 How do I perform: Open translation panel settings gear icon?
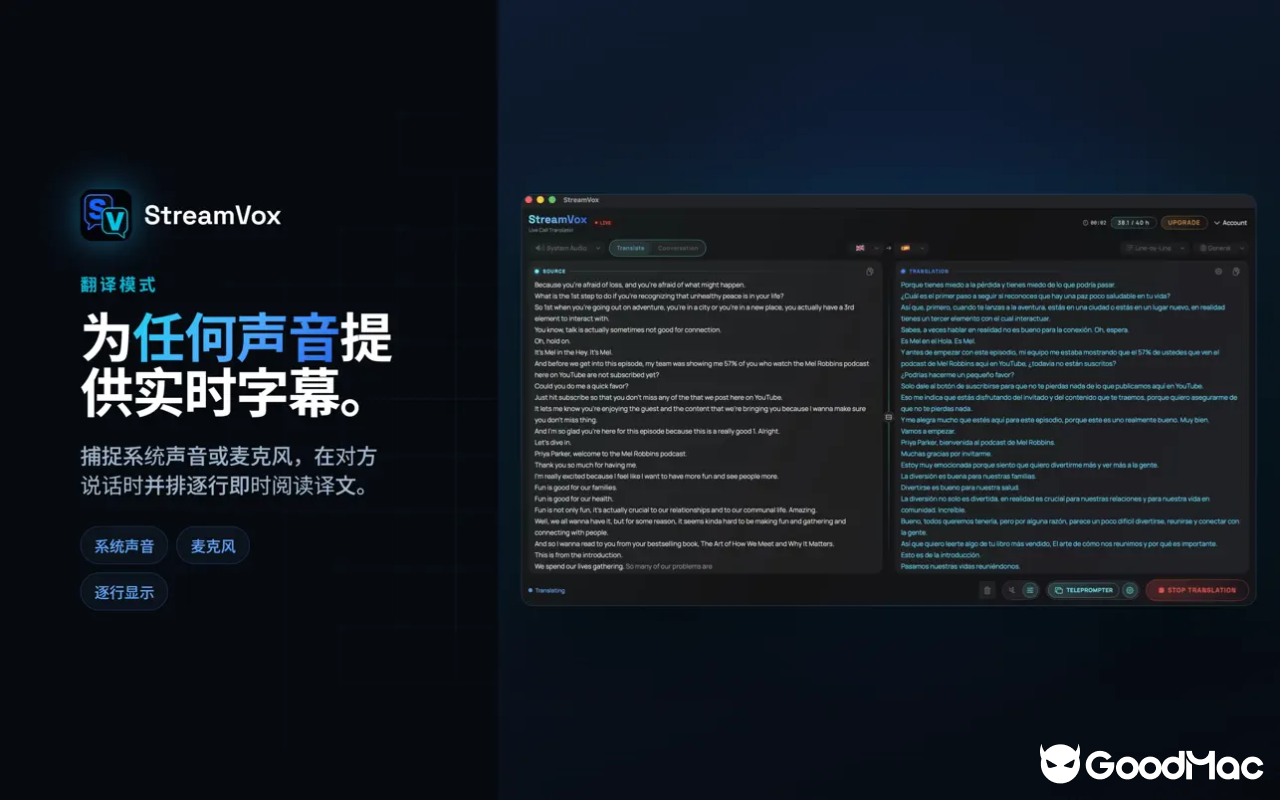pos(1218,271)
